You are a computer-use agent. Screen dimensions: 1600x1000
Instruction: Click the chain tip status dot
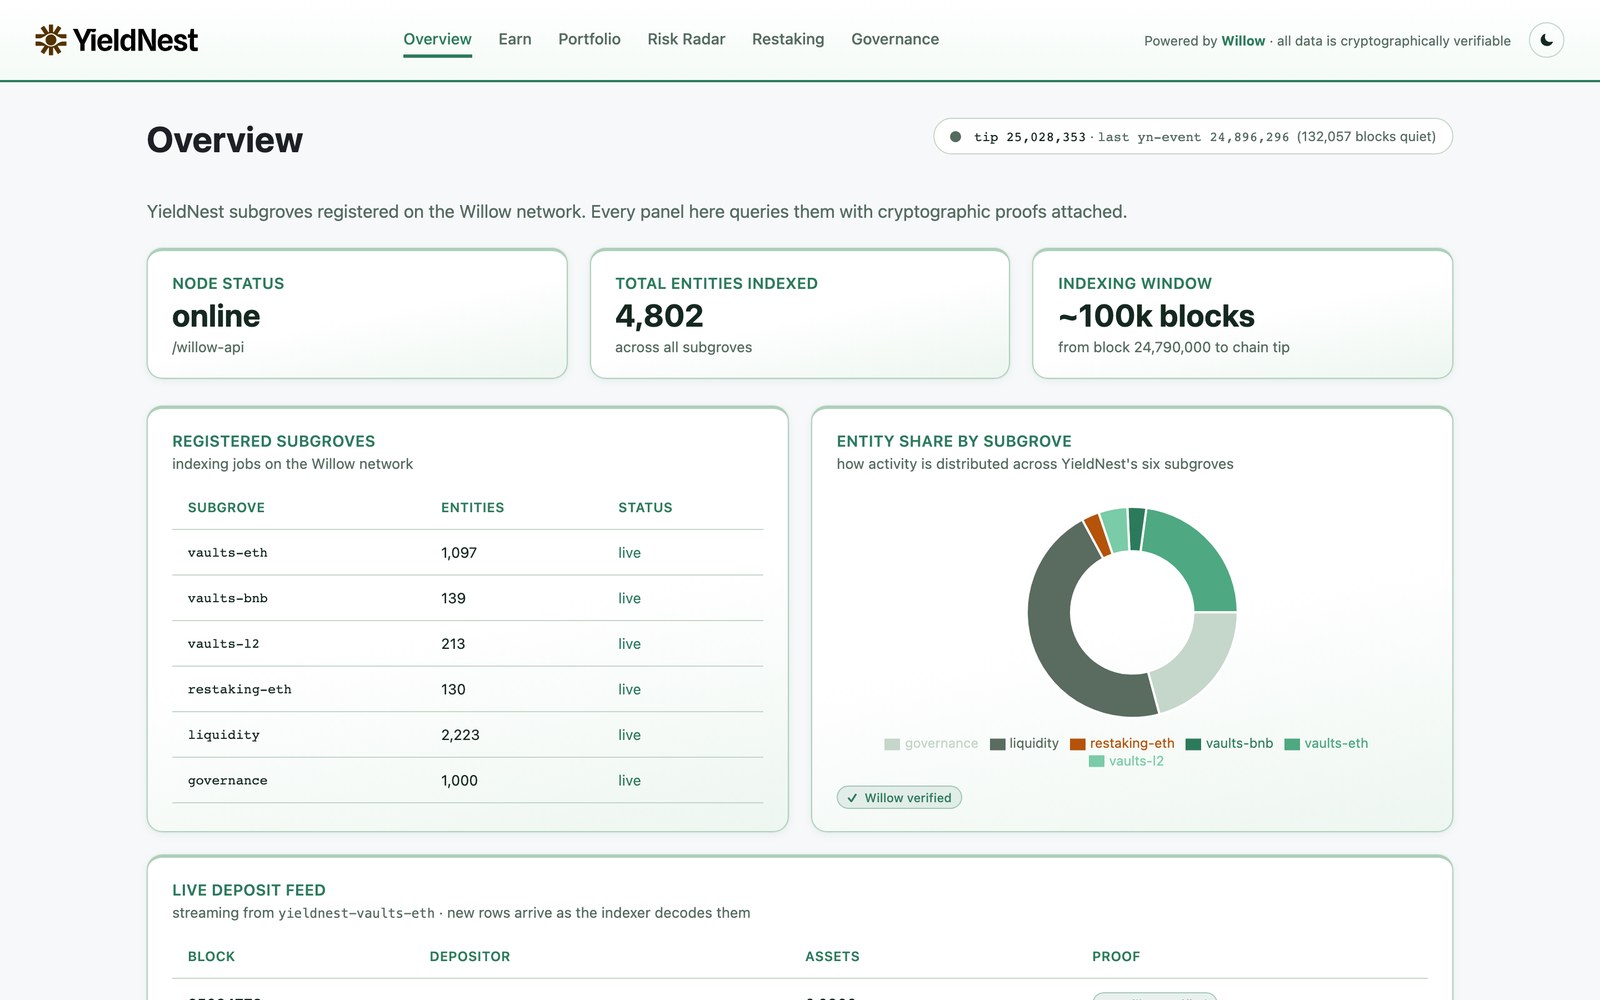point(955,137)
